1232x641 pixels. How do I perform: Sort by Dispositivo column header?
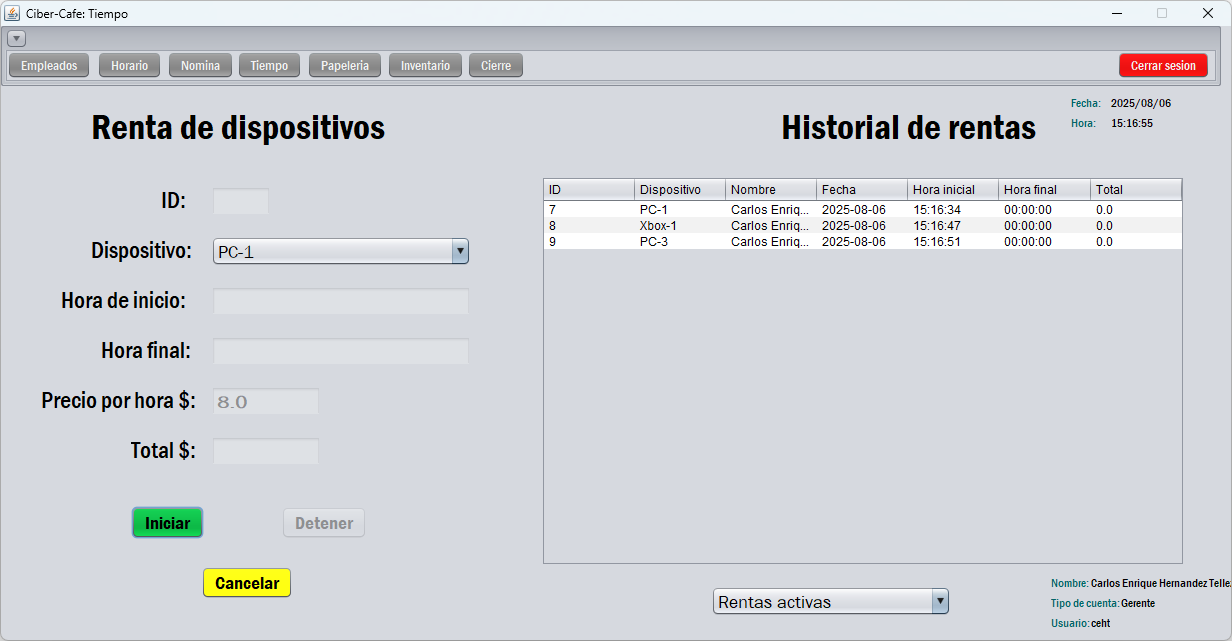(680, 190)
